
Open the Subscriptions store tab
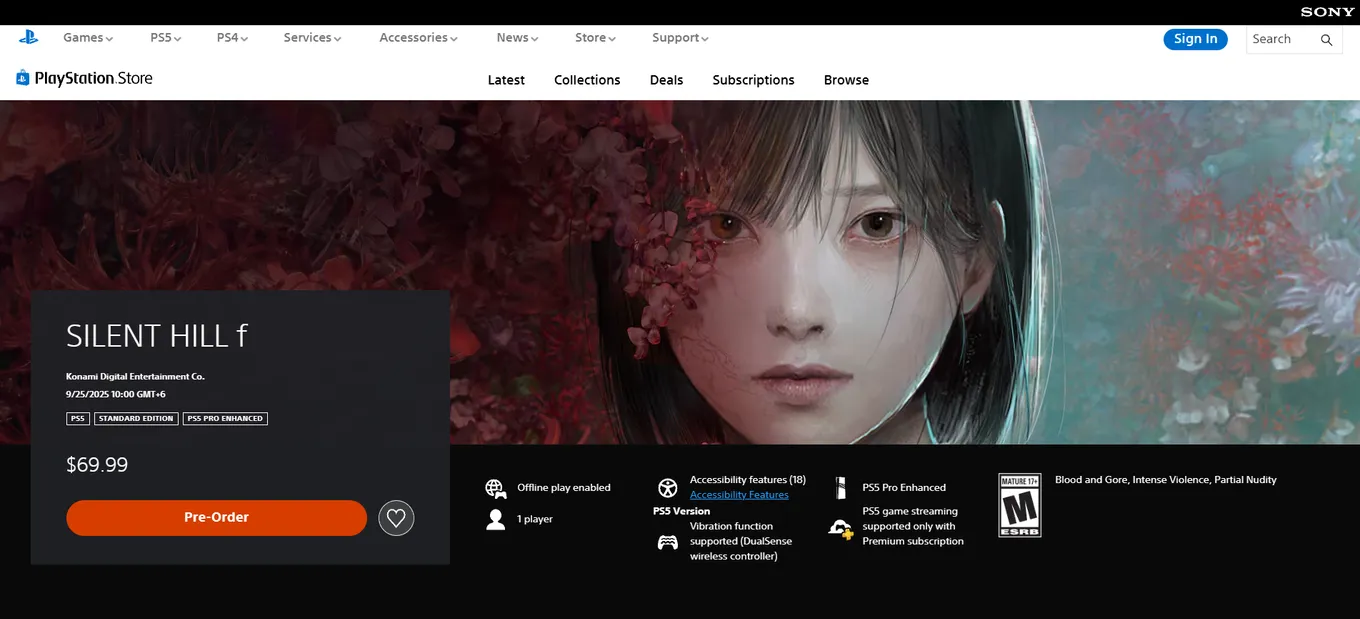(x=753, y=80)
